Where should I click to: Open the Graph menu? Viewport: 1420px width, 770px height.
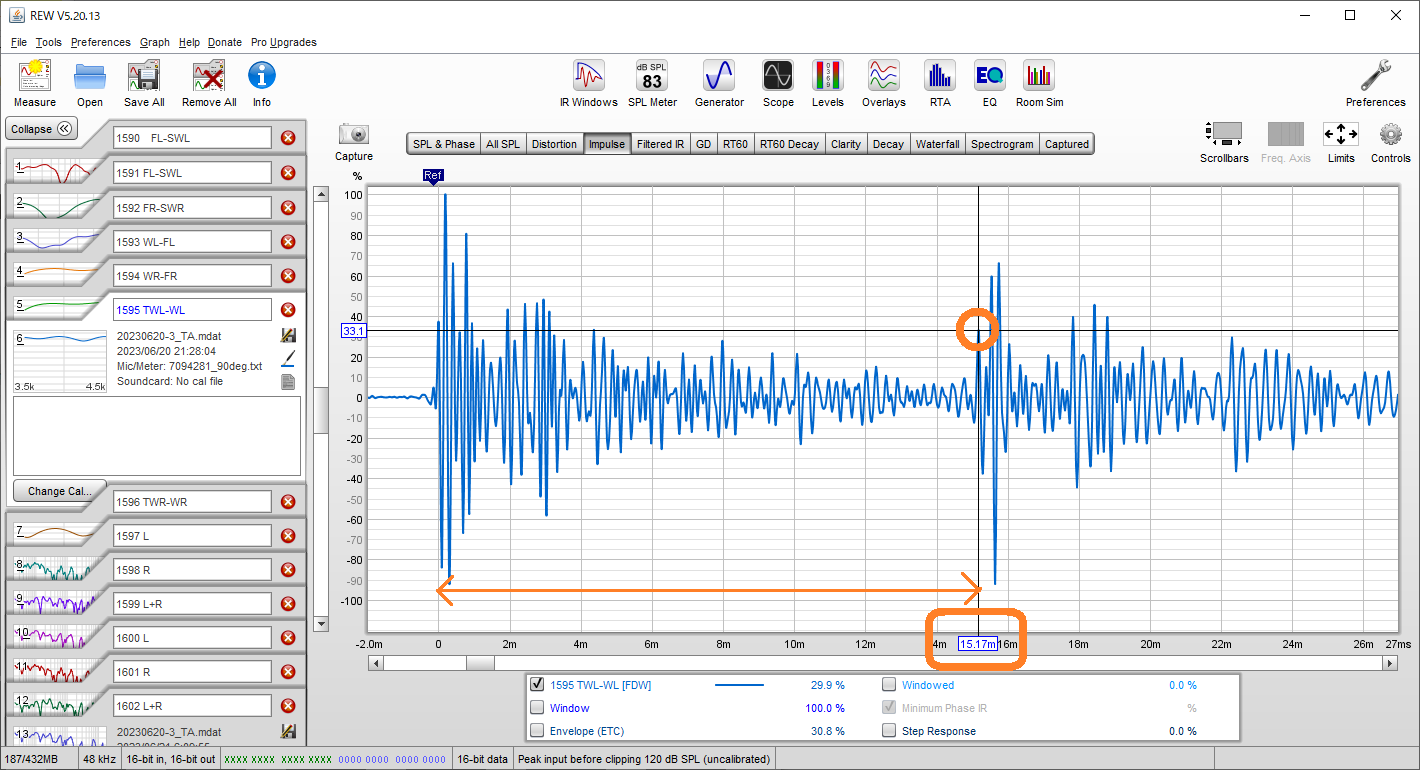[x=155, y=42]
